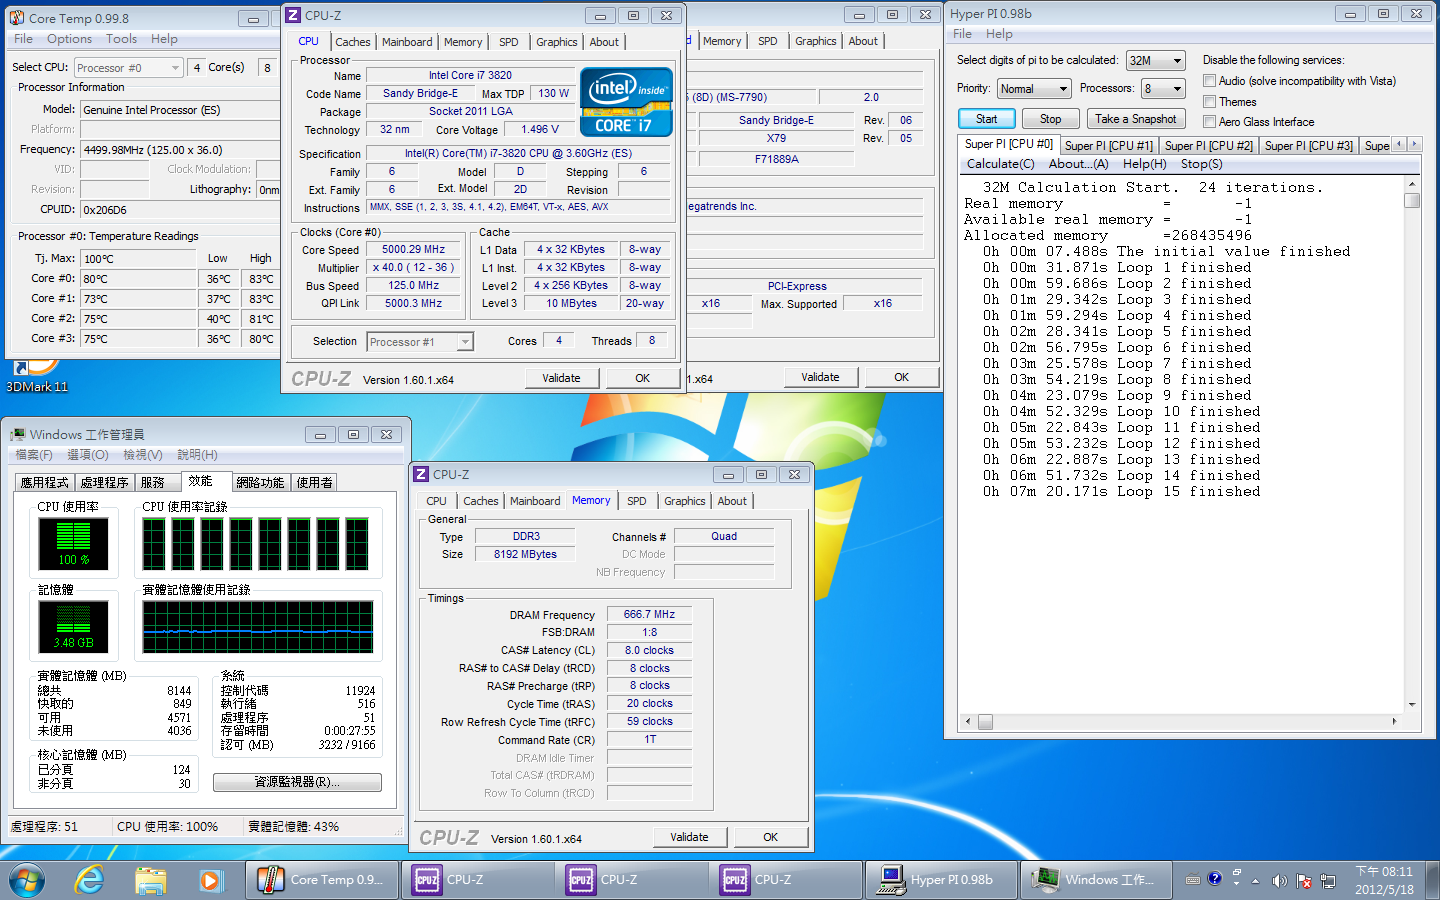Click the left tab-scroll arrow beside the Super PI tabs

click(x=1399, y=144)
